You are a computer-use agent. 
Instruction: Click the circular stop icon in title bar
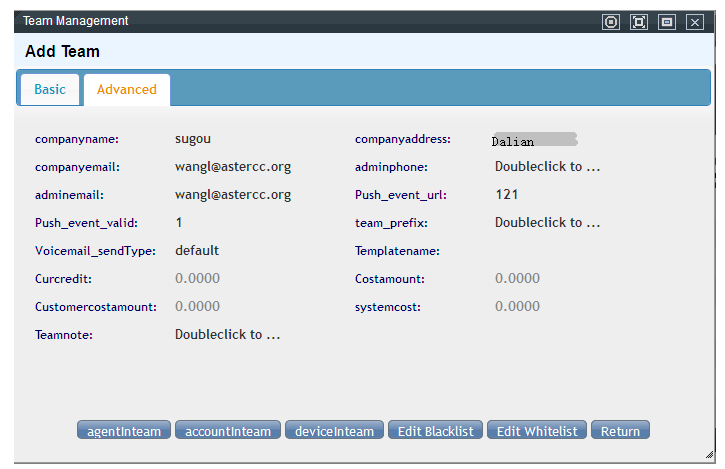(611, 21)
